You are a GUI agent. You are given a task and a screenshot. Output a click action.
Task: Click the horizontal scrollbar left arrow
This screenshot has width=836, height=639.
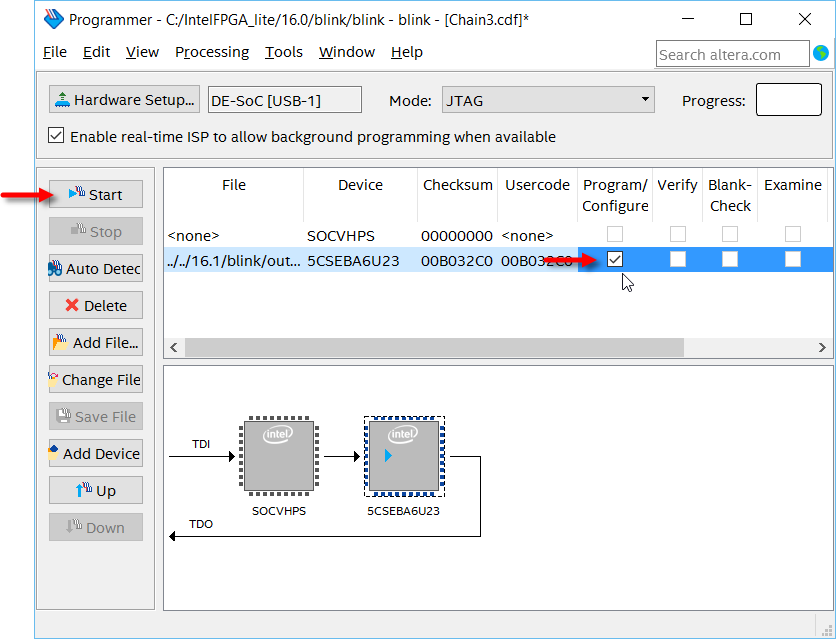click(174, 347)
